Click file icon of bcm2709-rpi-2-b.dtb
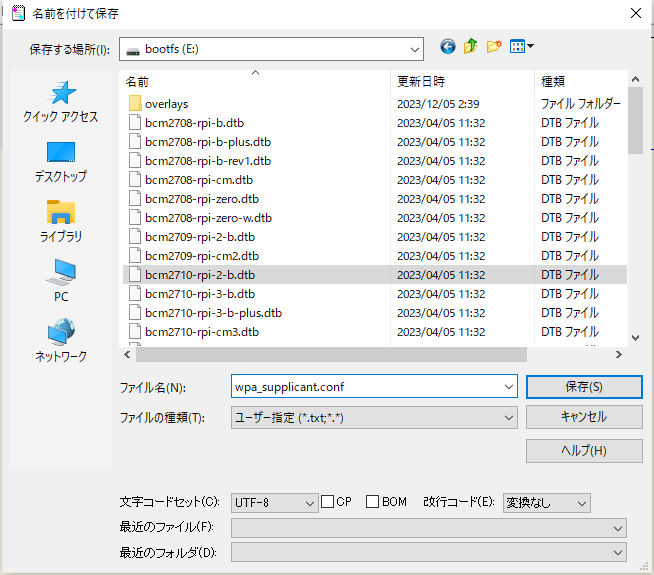The width and height of the screenshot is (654, 575). (135, 237)
